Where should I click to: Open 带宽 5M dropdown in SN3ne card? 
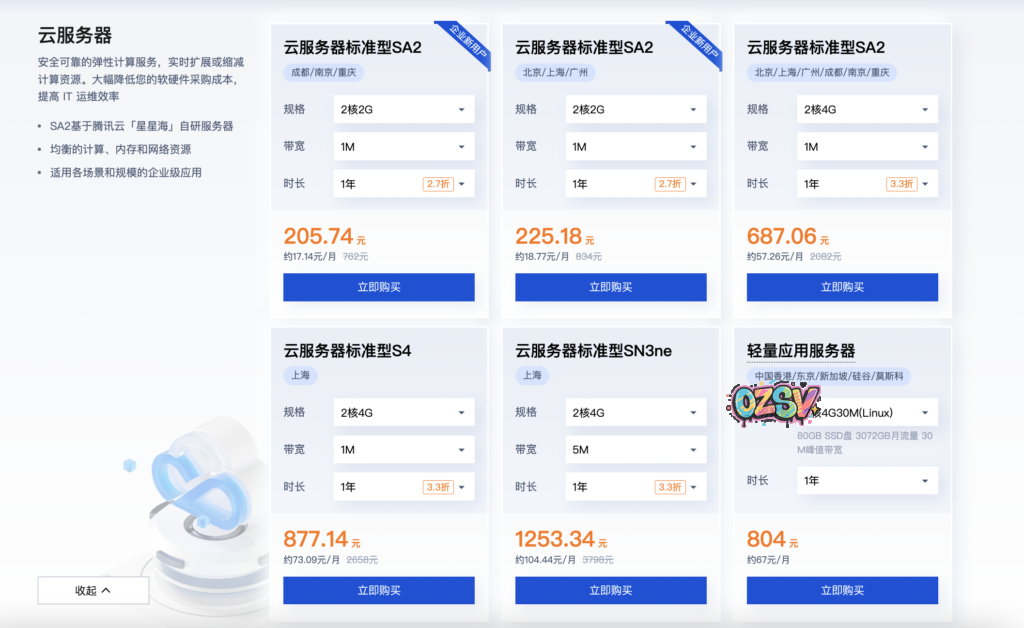pos(635,450)
